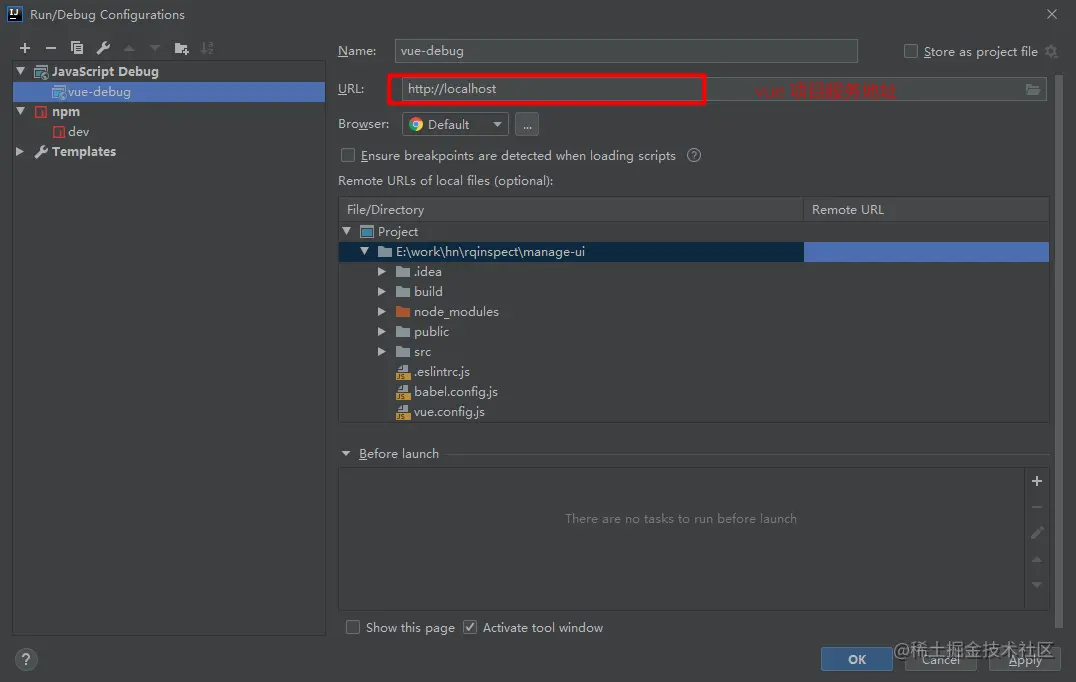Click the folder icon in the URL field

click(x=1032, y=90)
